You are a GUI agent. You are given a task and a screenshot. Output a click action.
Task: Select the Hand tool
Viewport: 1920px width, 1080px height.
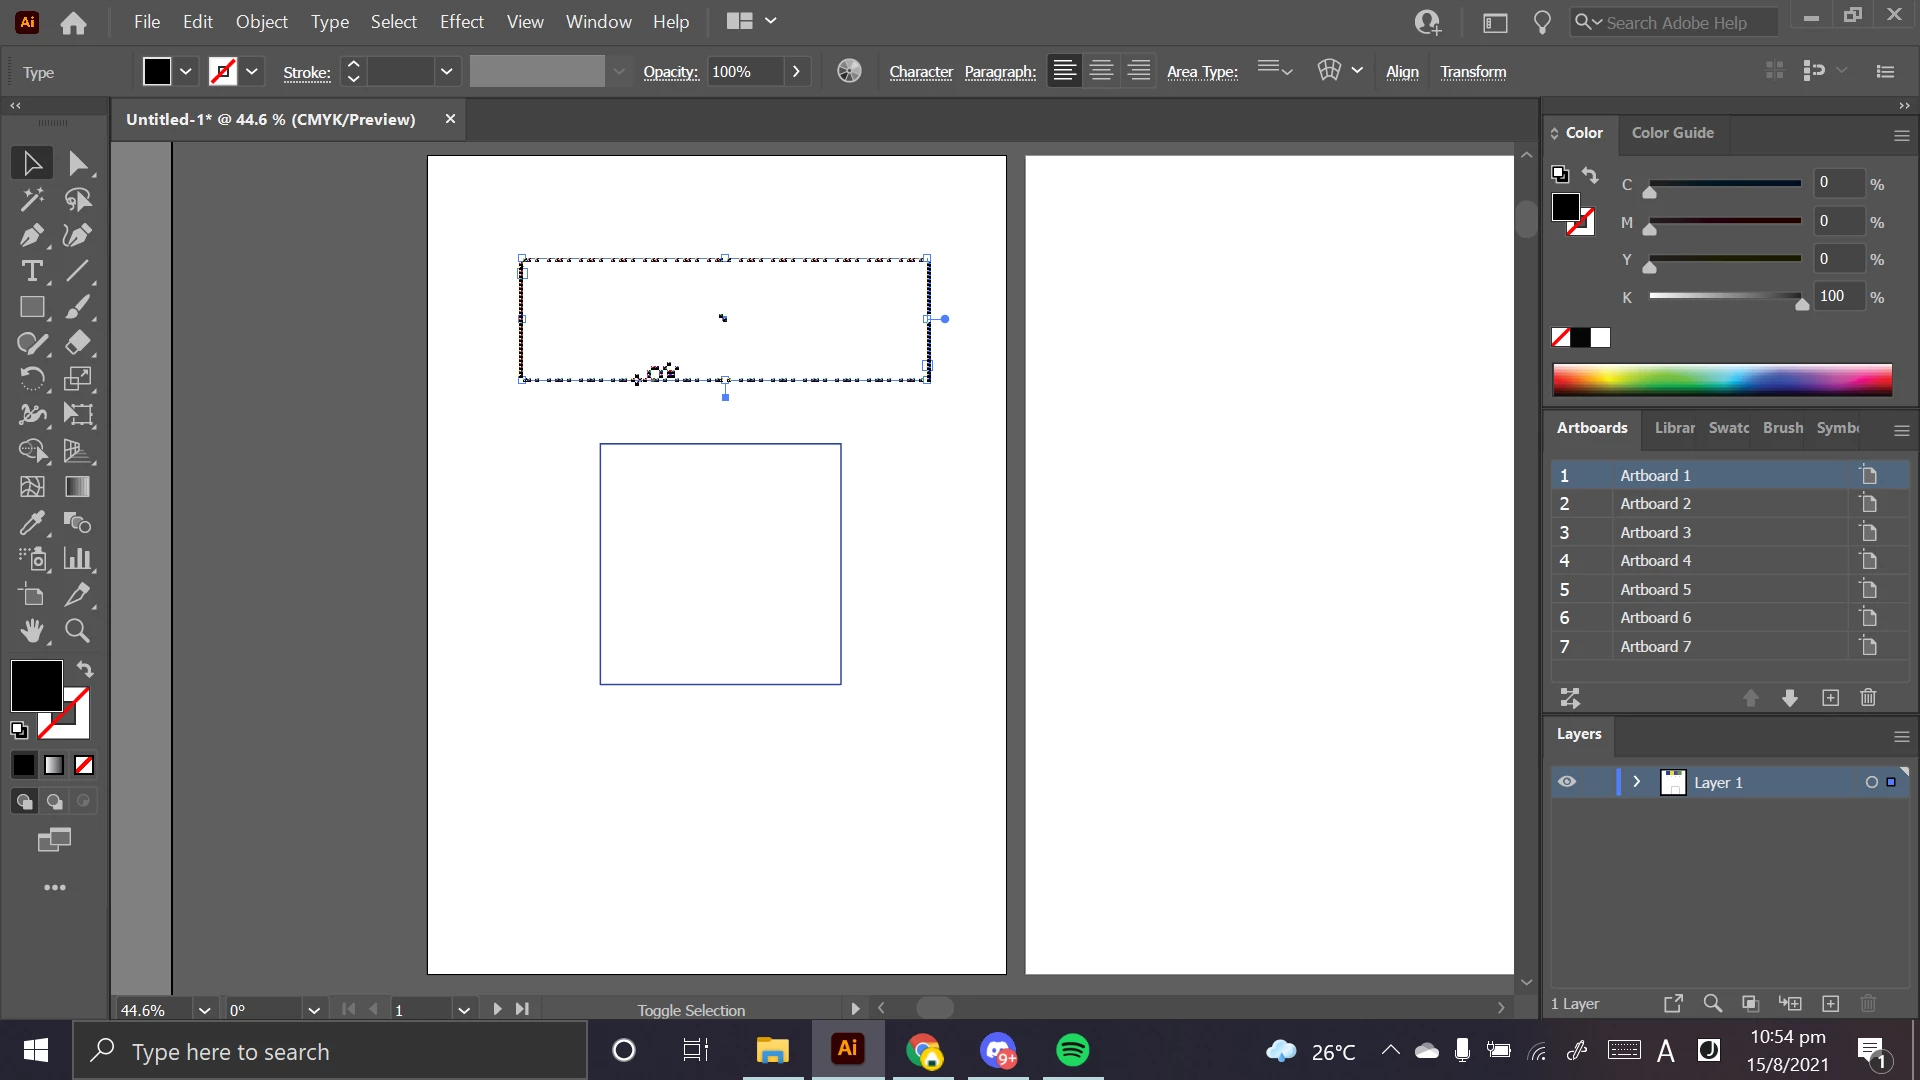pyautogui.click(x=31, y=631)
